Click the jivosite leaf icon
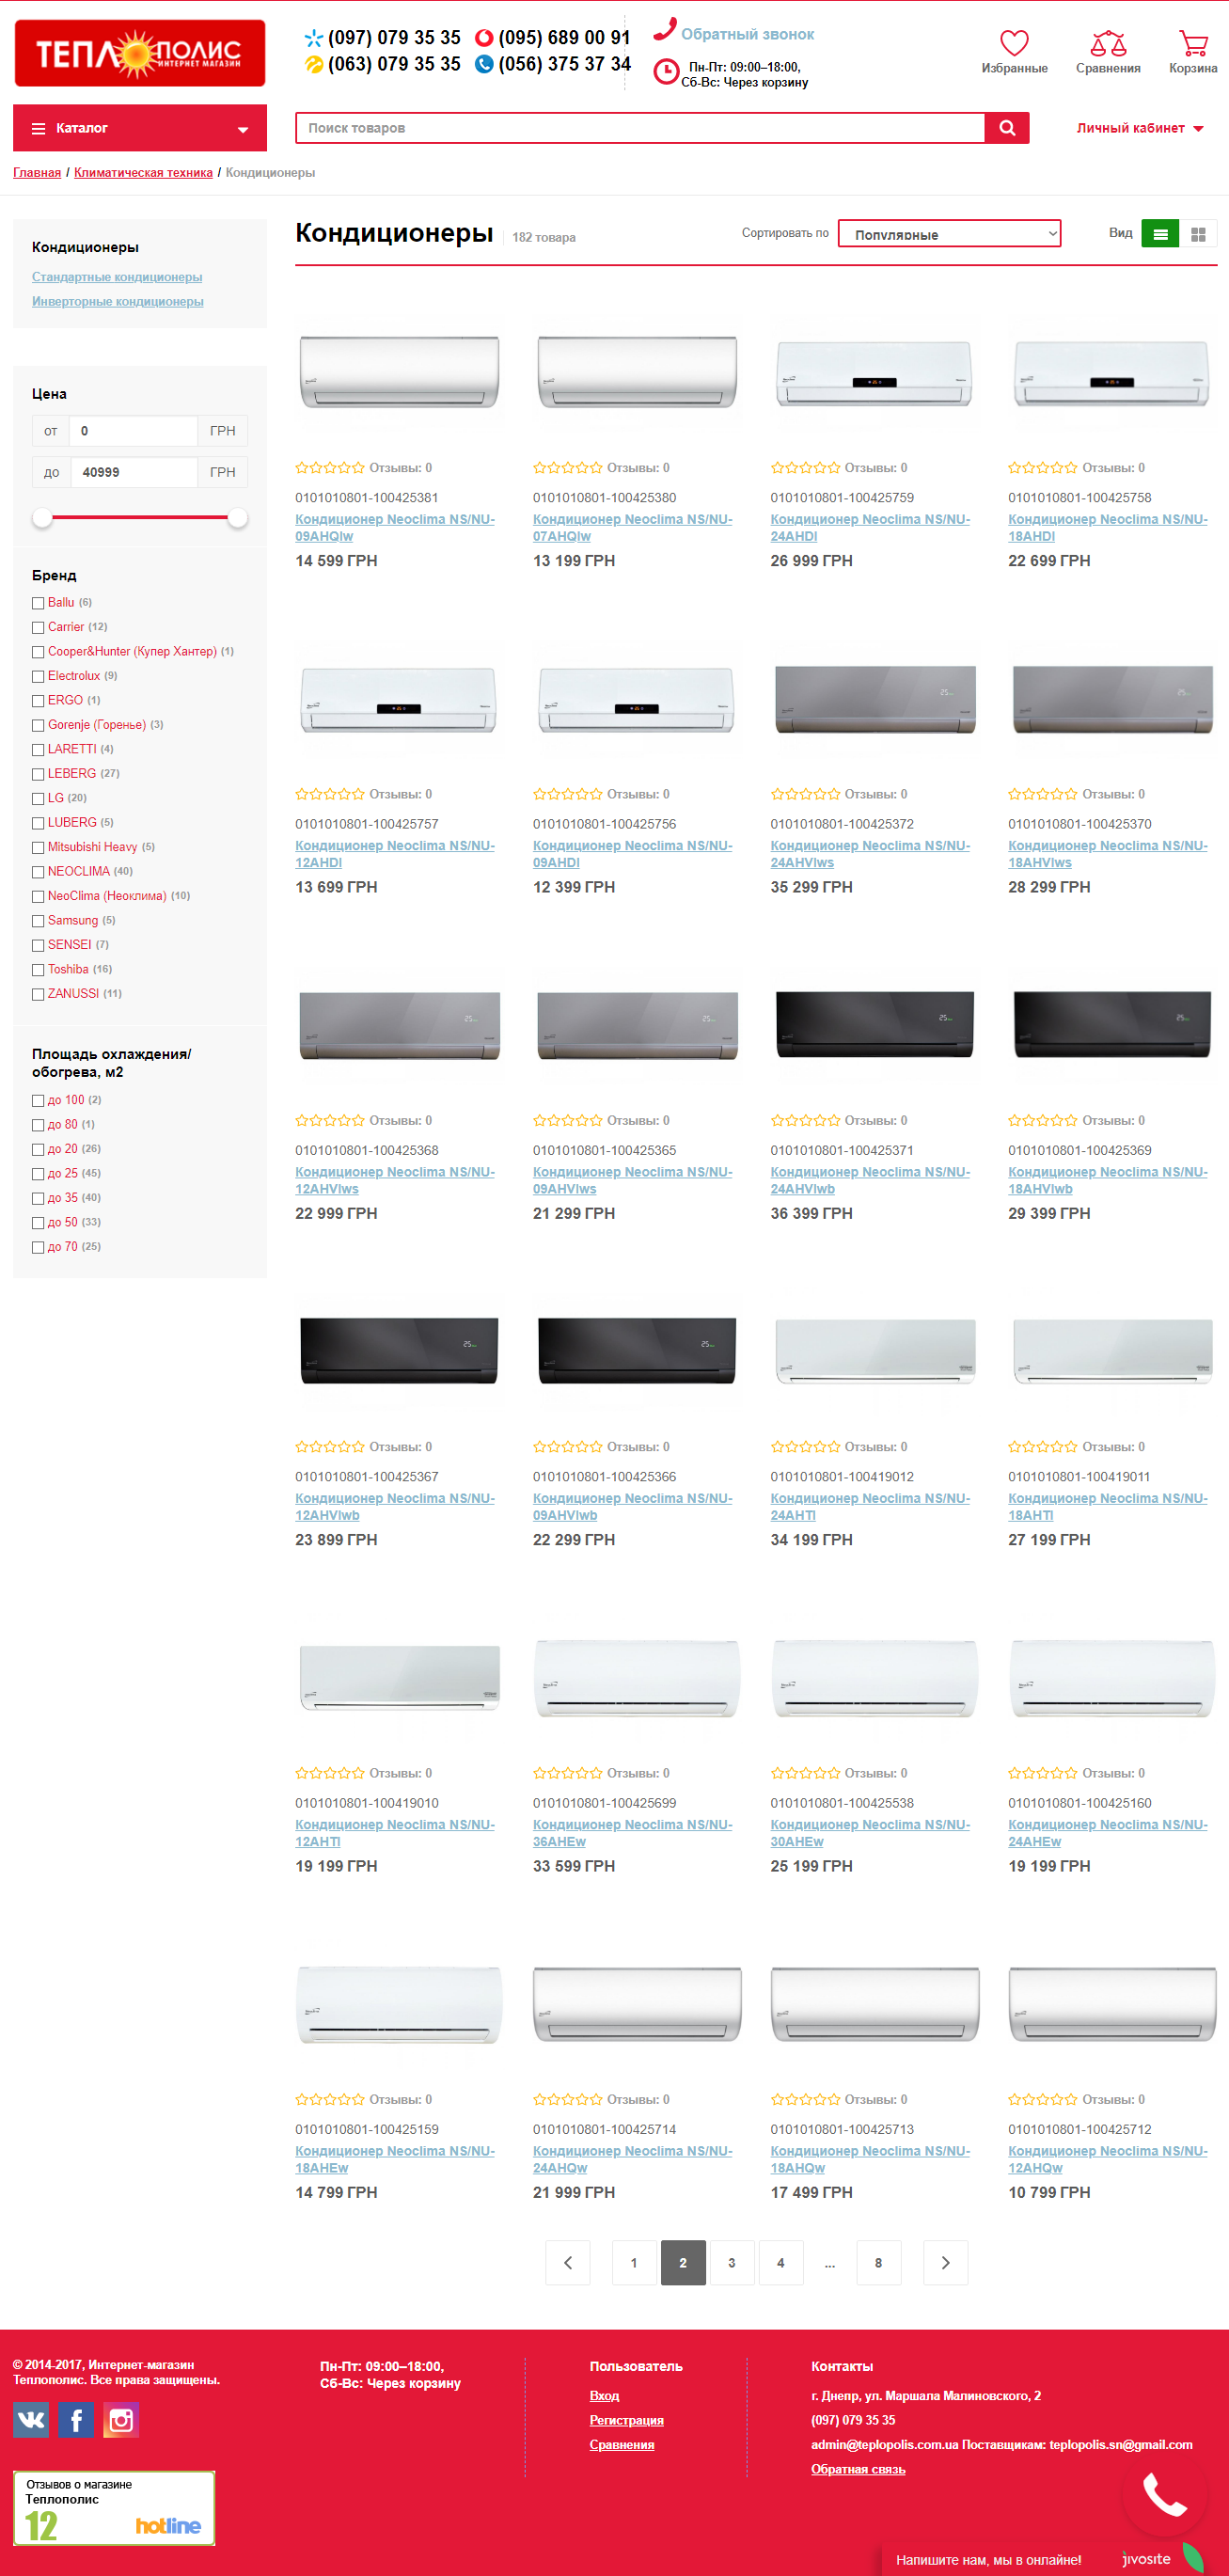Viewport: 1229px width, 2576px height. pyautogui.click(x=1193, y=2558)
